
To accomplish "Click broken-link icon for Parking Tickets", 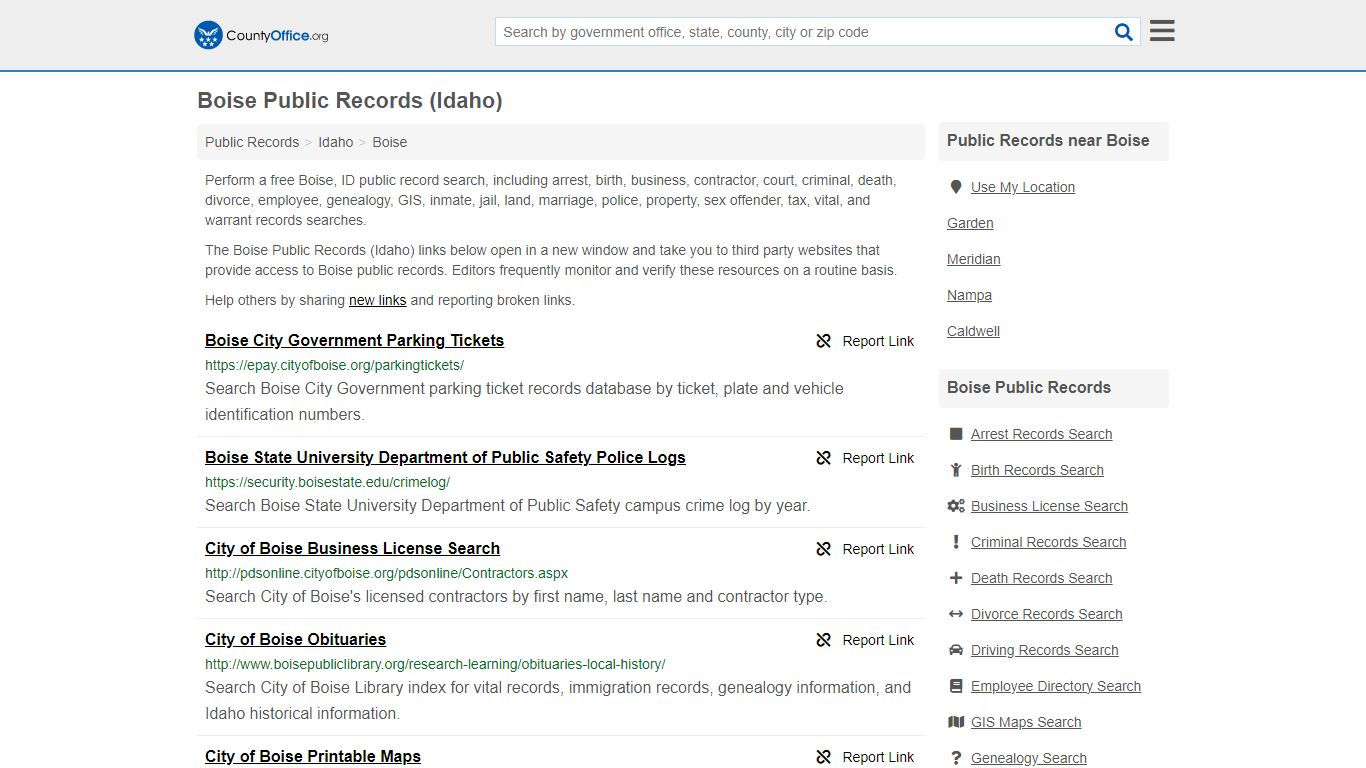I will point(824,341).
